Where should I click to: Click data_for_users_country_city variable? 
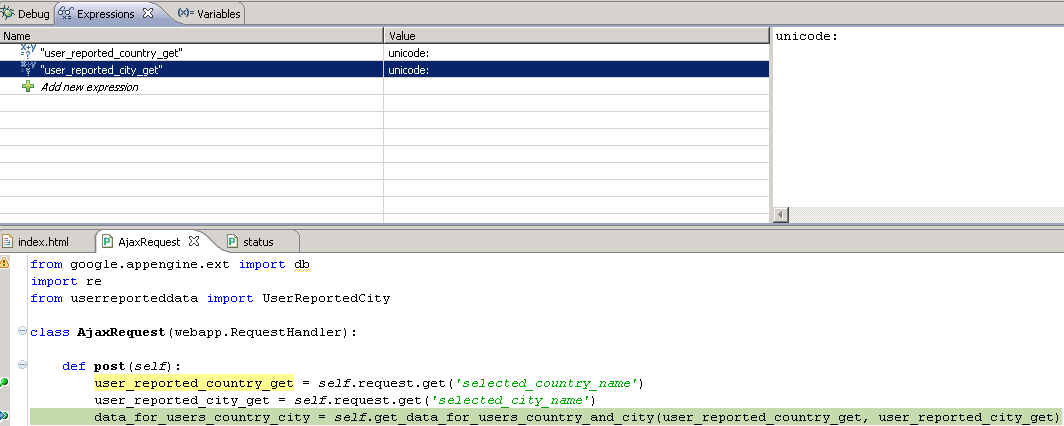202,417
